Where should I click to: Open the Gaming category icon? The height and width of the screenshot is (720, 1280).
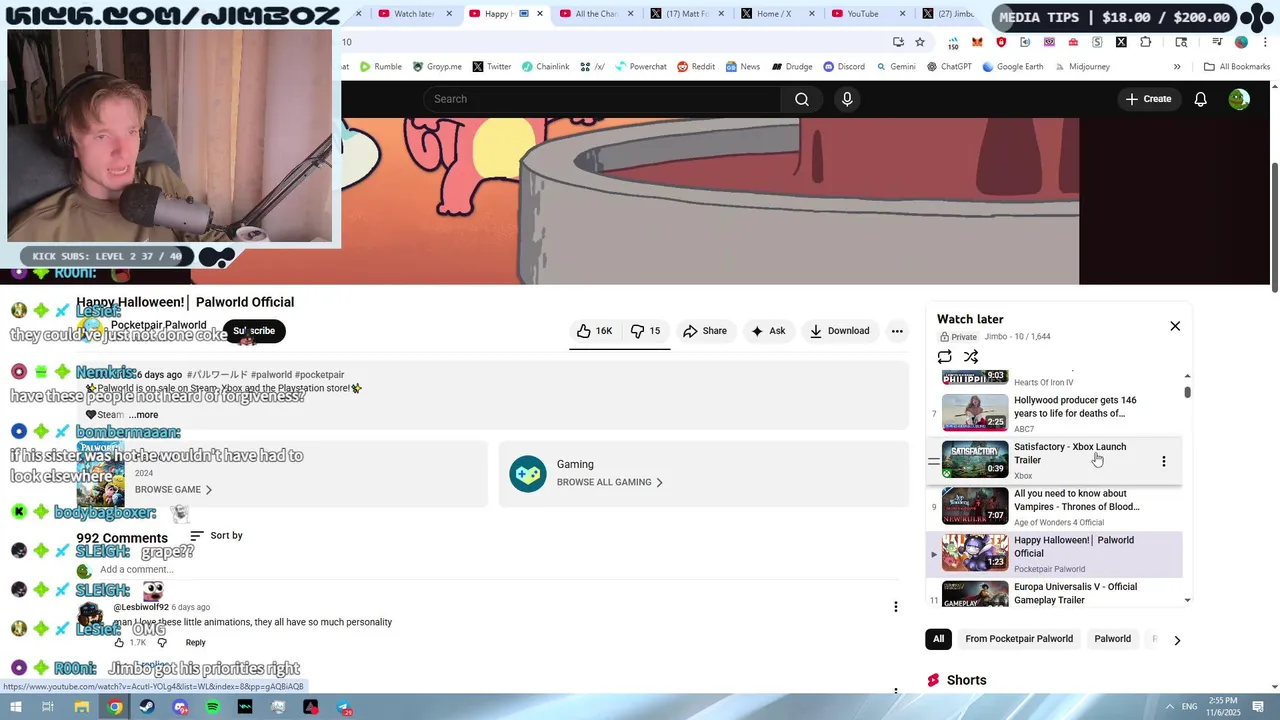(527, 473)
